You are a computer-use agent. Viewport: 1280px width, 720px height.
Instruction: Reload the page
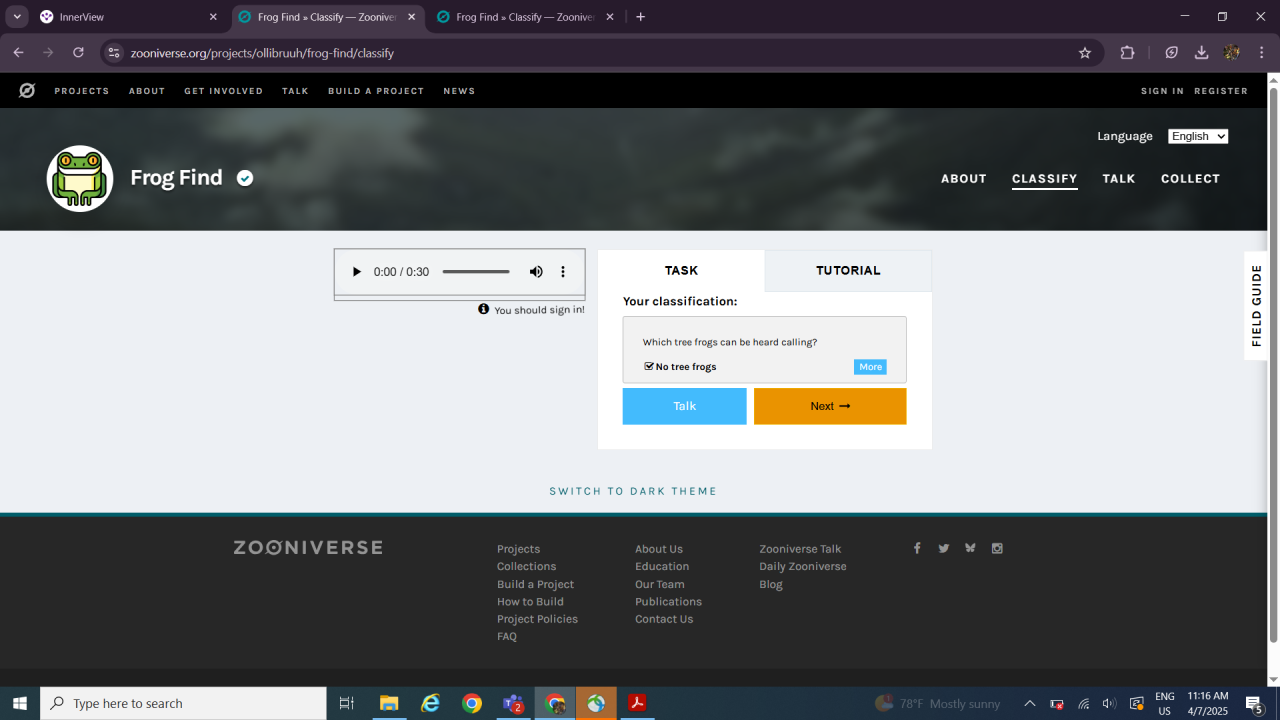(79, 53)
